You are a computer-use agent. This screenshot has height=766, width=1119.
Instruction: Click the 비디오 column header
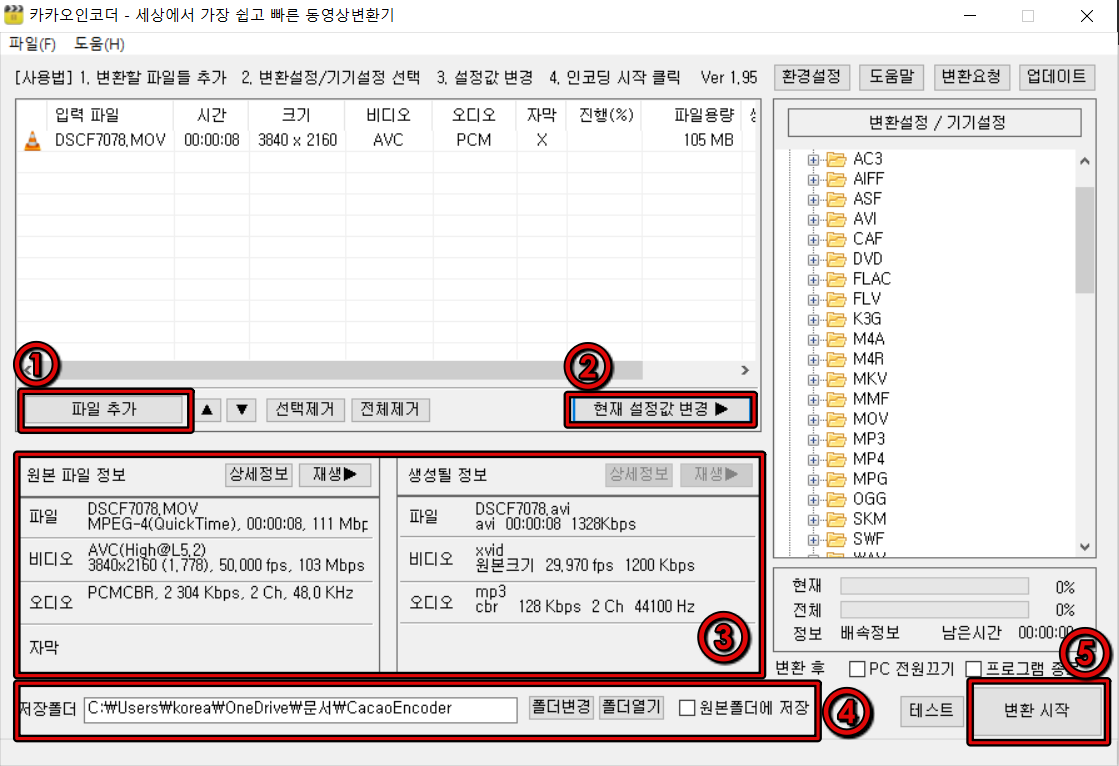tap(389, 115)
